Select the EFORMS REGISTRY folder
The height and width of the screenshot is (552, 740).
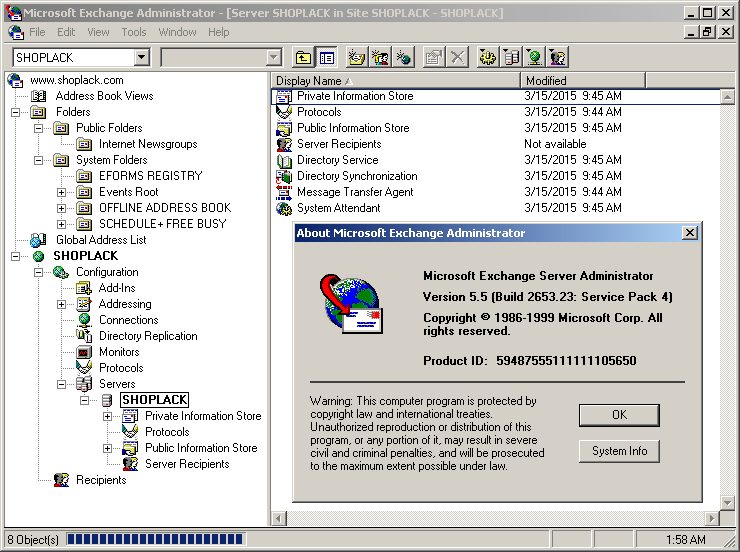(x=151, y=176)
